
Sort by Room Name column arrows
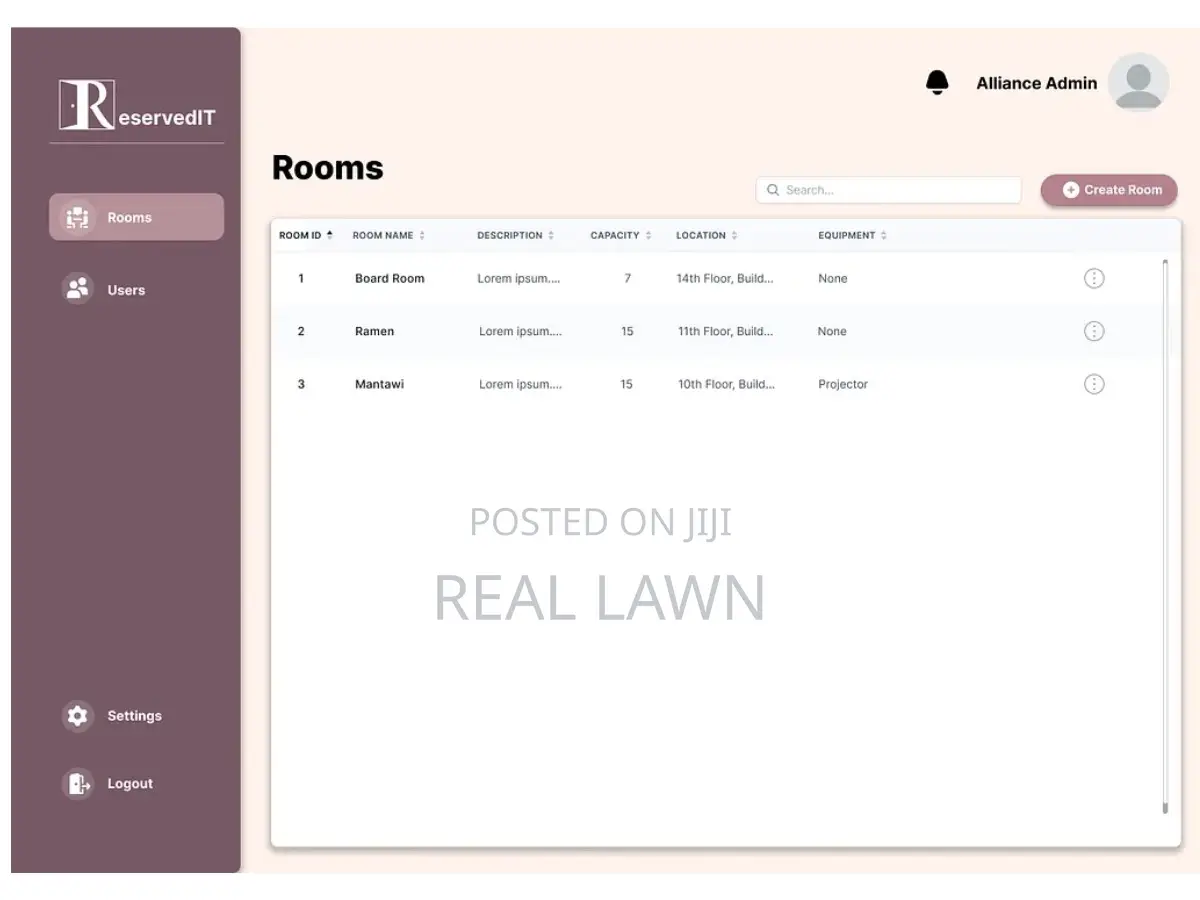tap(422, 235)
